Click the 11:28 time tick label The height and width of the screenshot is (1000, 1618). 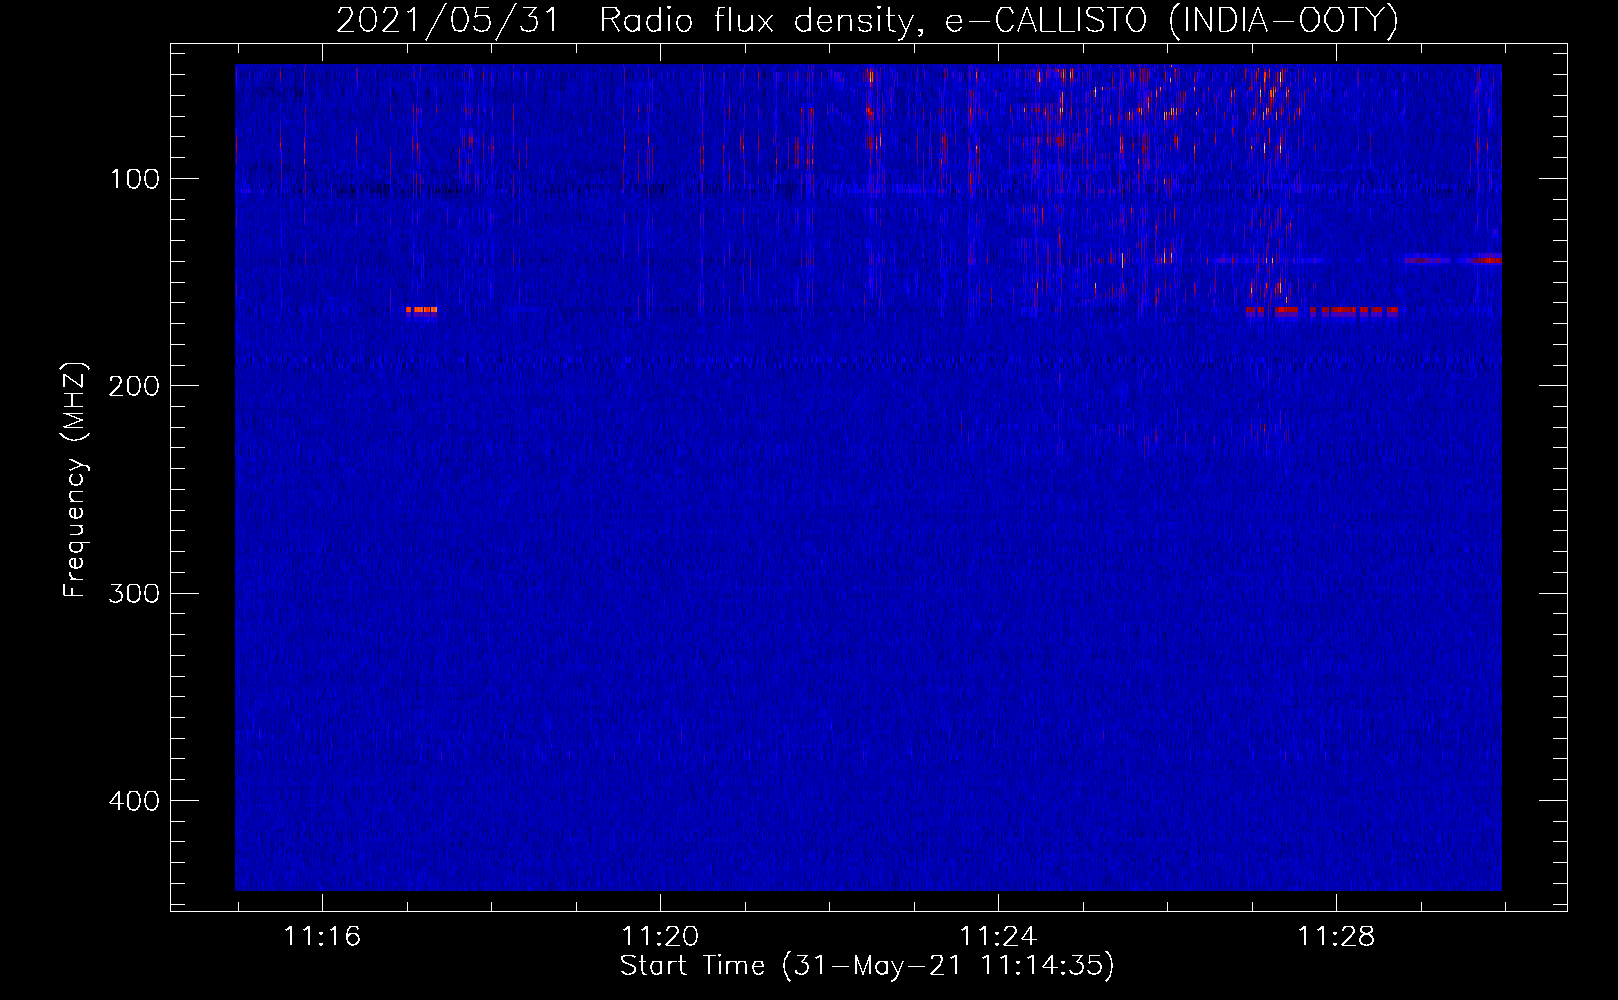(x=1336, y=936)
